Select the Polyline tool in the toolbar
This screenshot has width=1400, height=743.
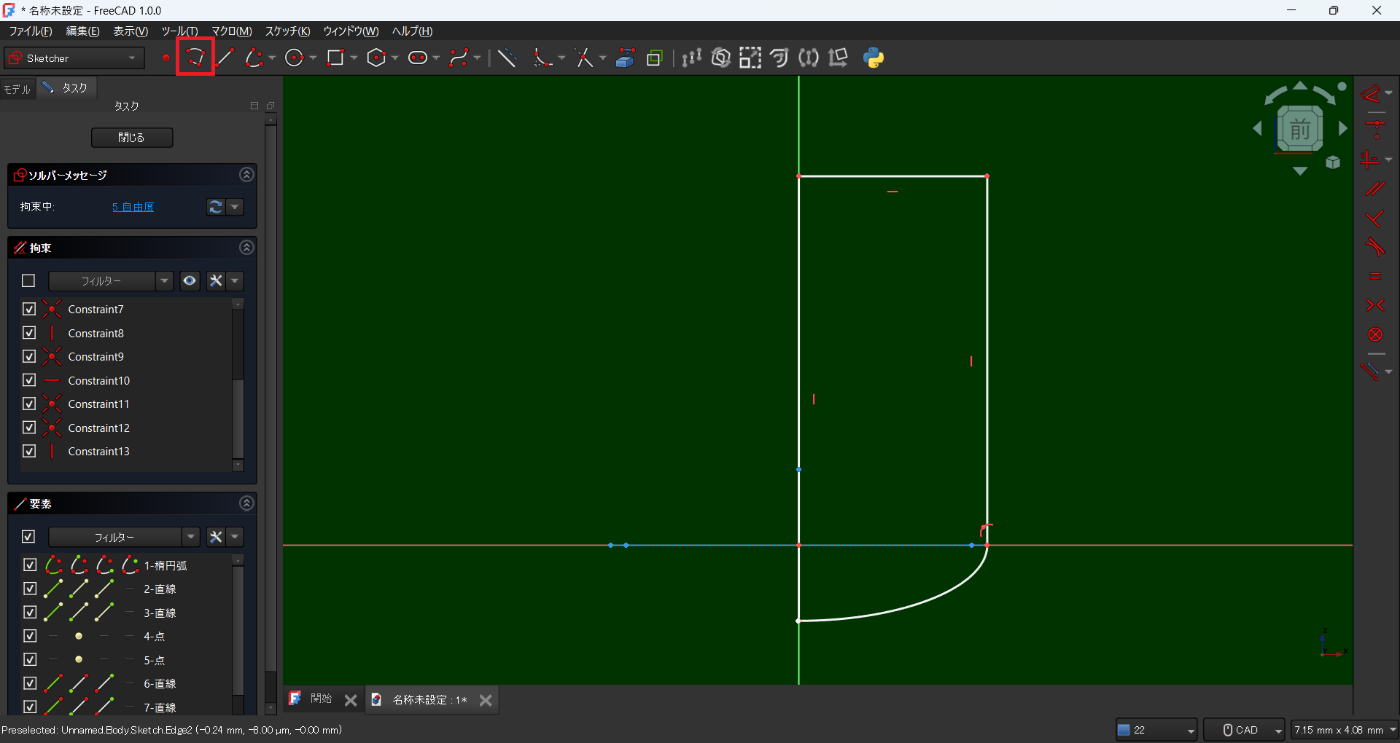point(196,58)
